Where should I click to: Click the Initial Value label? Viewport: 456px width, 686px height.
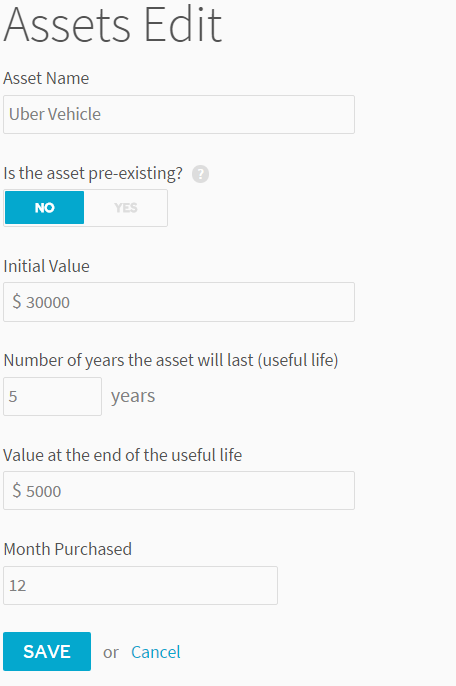click(x=46, y=266)
